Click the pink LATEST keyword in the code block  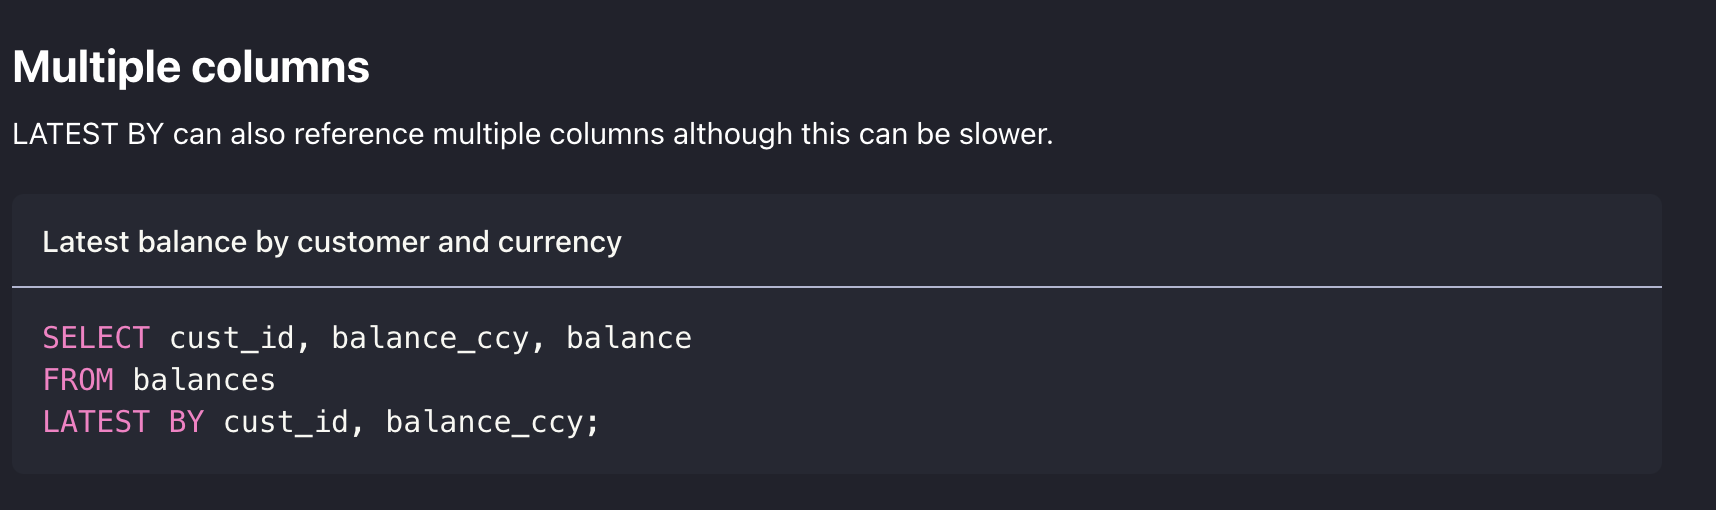tap(96, 422)
